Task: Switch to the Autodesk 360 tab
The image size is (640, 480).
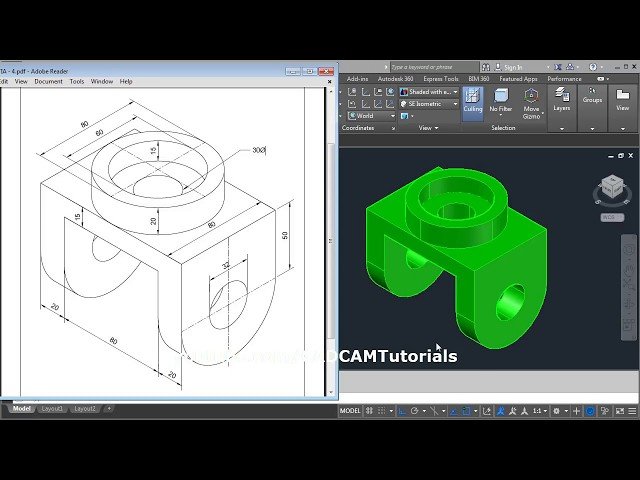Action: point(396,79)
